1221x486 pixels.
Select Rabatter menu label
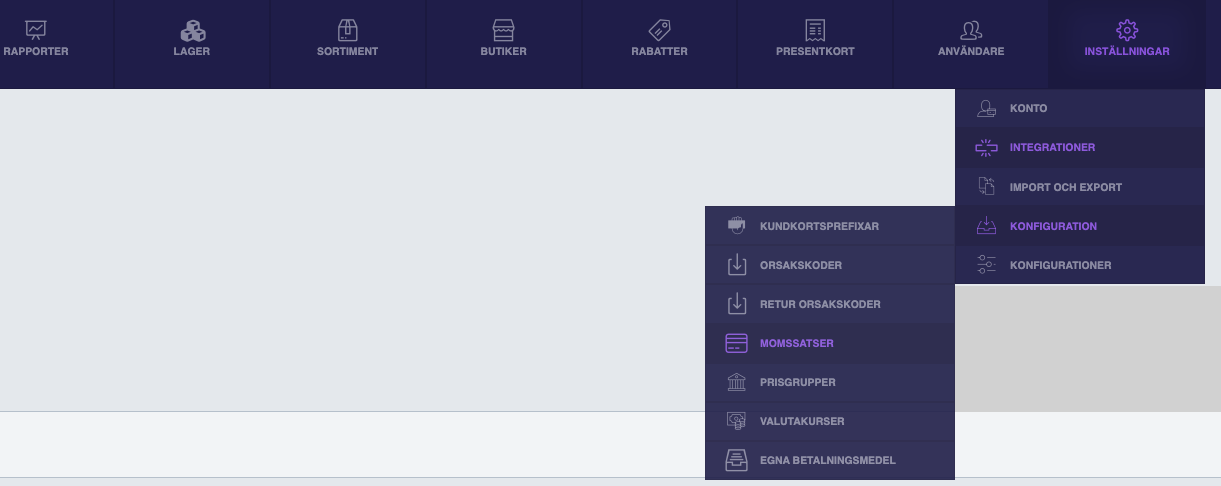click(x=660, y=52)
